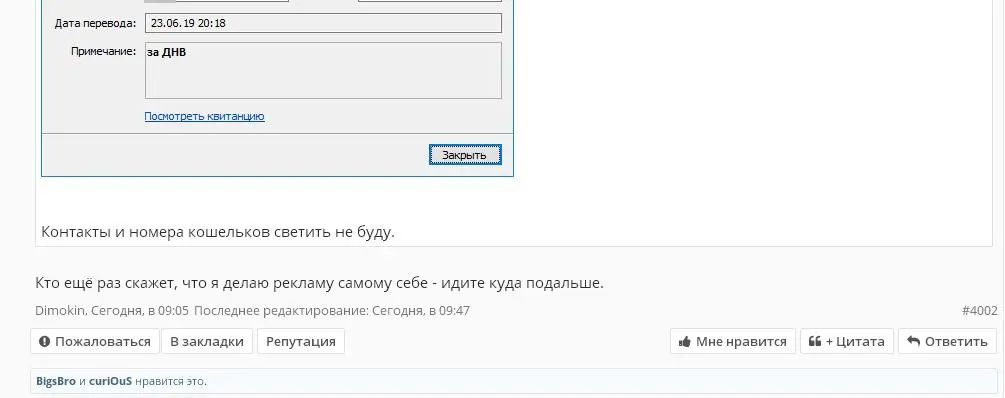Click the Закрыть button in the dialog

click(x=465, y=154)
